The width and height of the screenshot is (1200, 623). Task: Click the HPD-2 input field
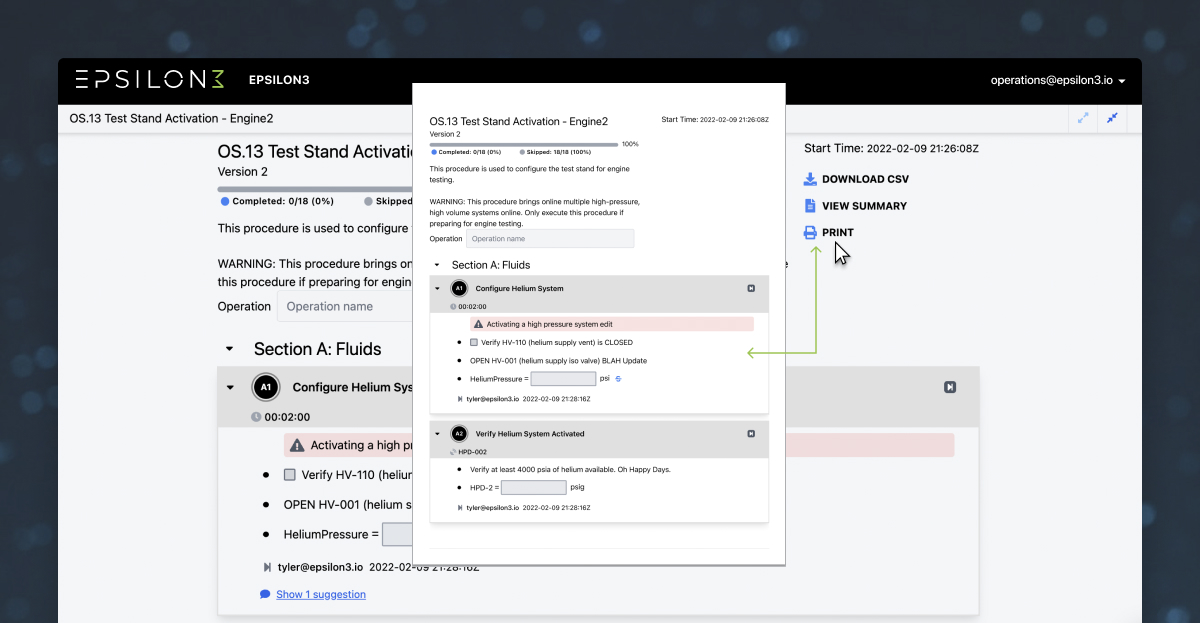(x=534, y=488)
